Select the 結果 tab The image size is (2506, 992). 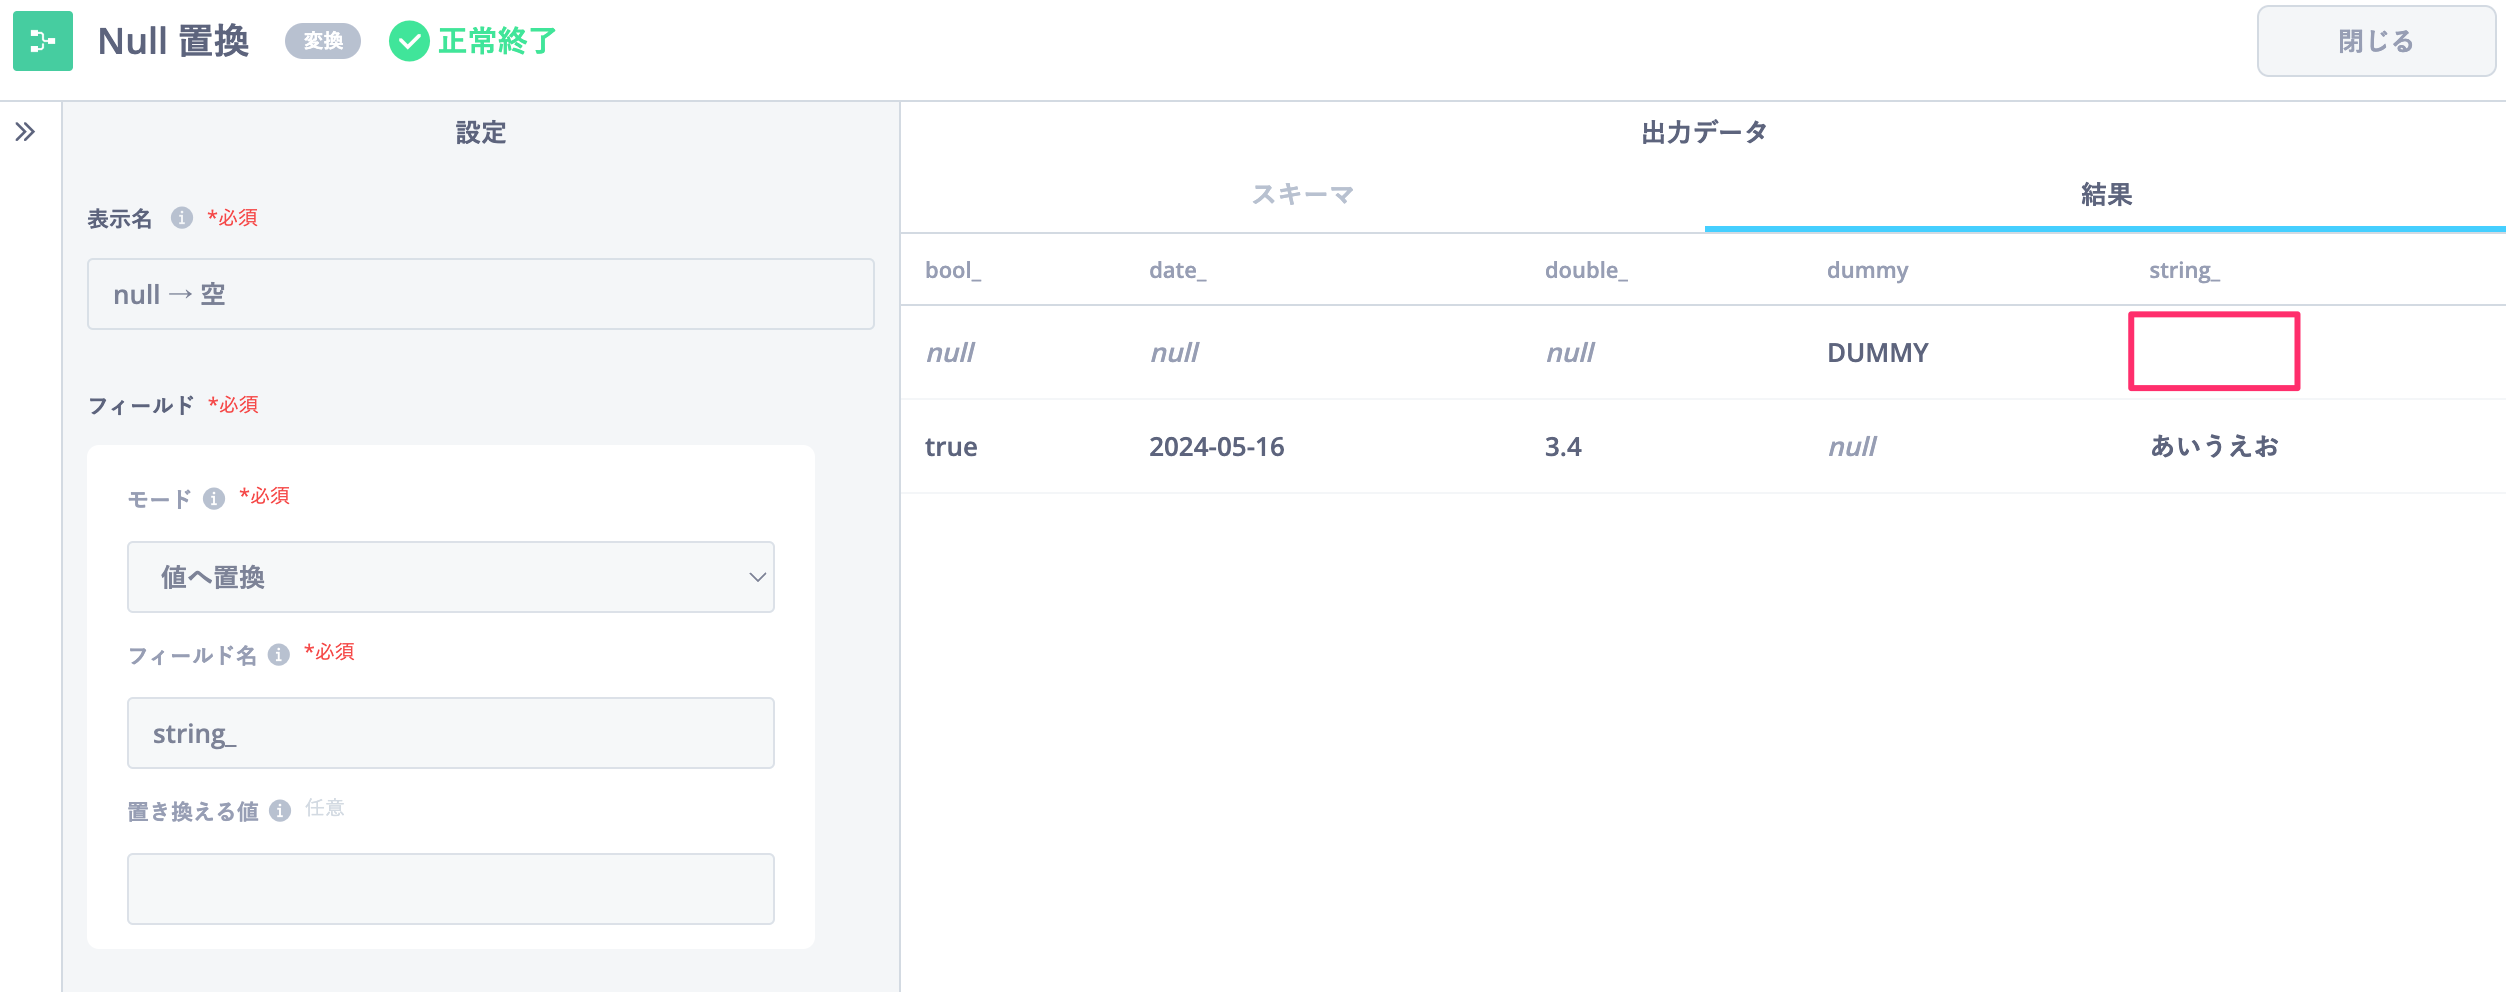pos(2105,195)
